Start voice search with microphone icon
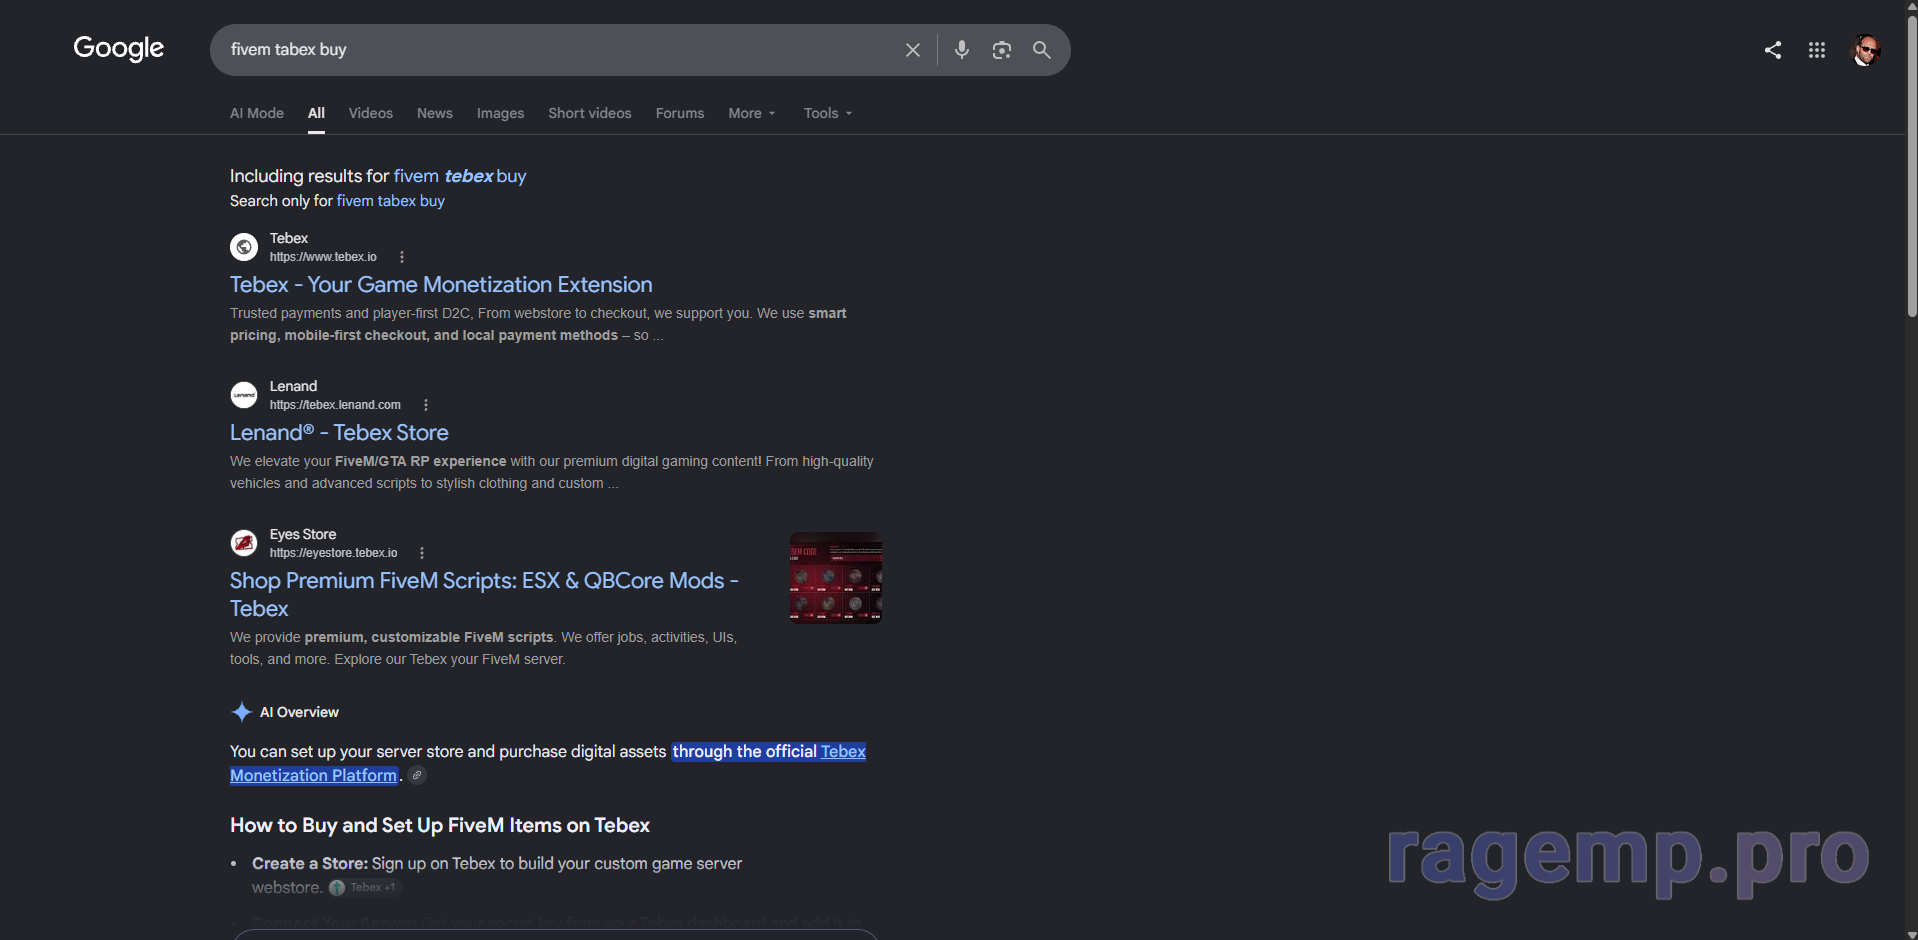1918x940 pixels. tap(961, 50)
